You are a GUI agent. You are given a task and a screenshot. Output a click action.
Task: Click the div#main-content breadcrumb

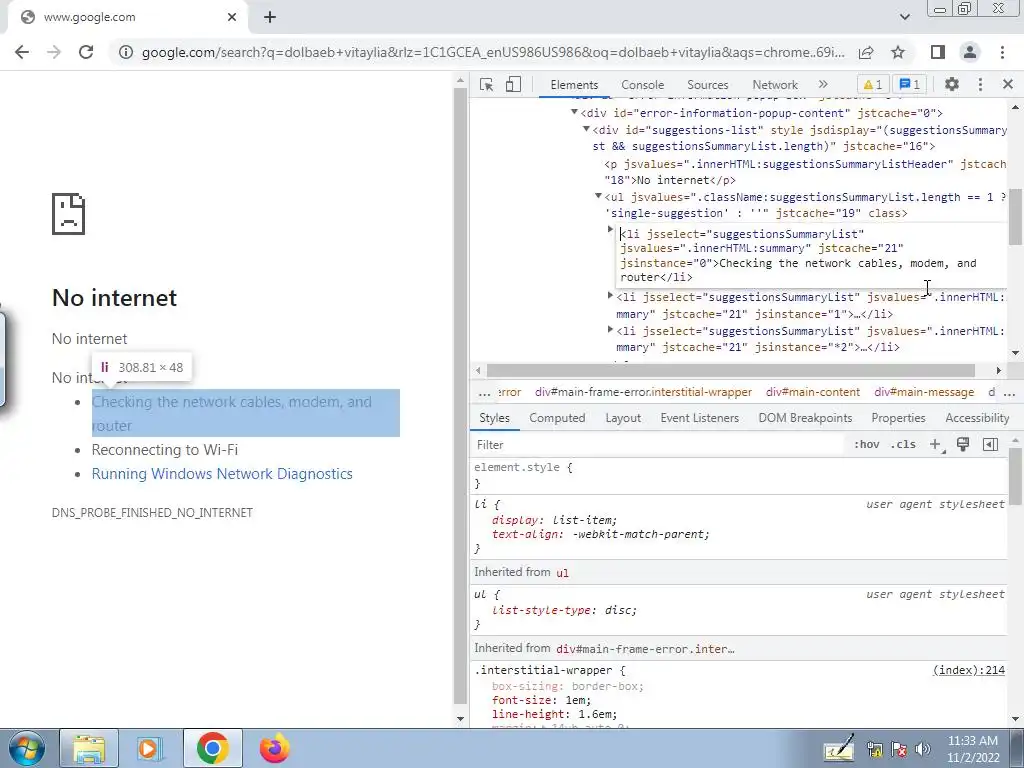coord(812,392)
